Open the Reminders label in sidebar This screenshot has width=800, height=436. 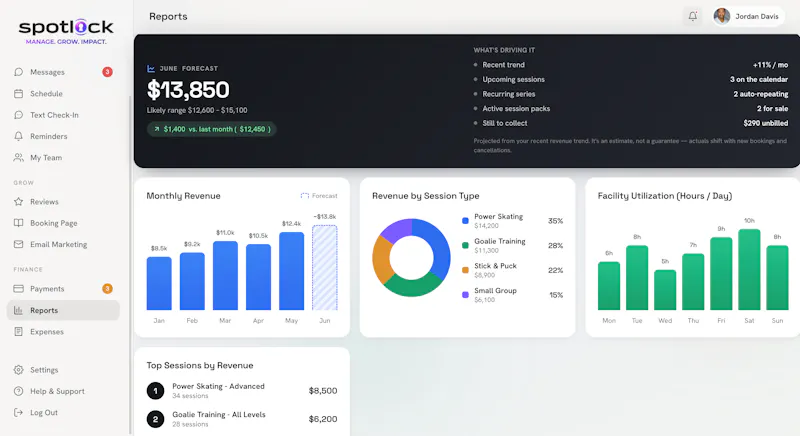[x=48, y=136]
